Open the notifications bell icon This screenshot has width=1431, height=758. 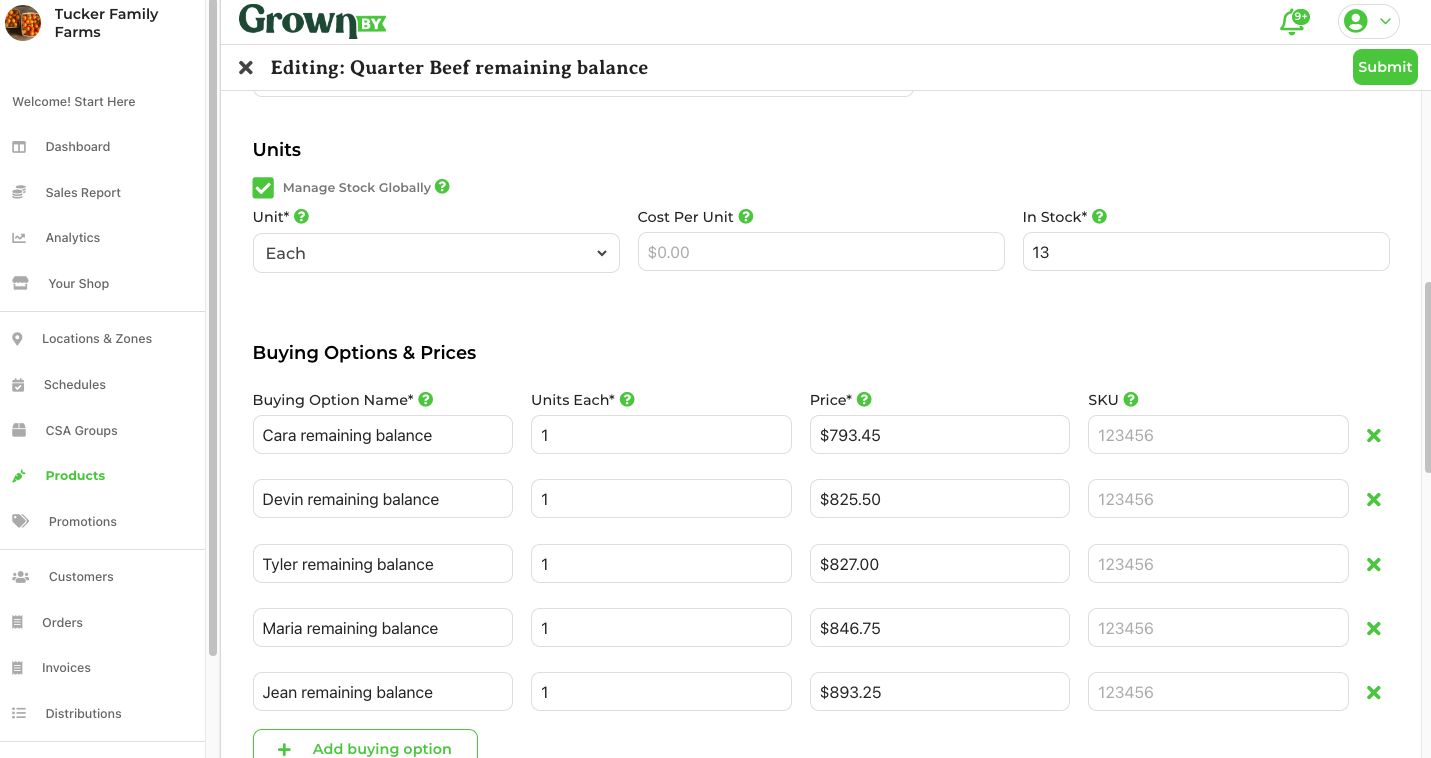point(1294,21)
